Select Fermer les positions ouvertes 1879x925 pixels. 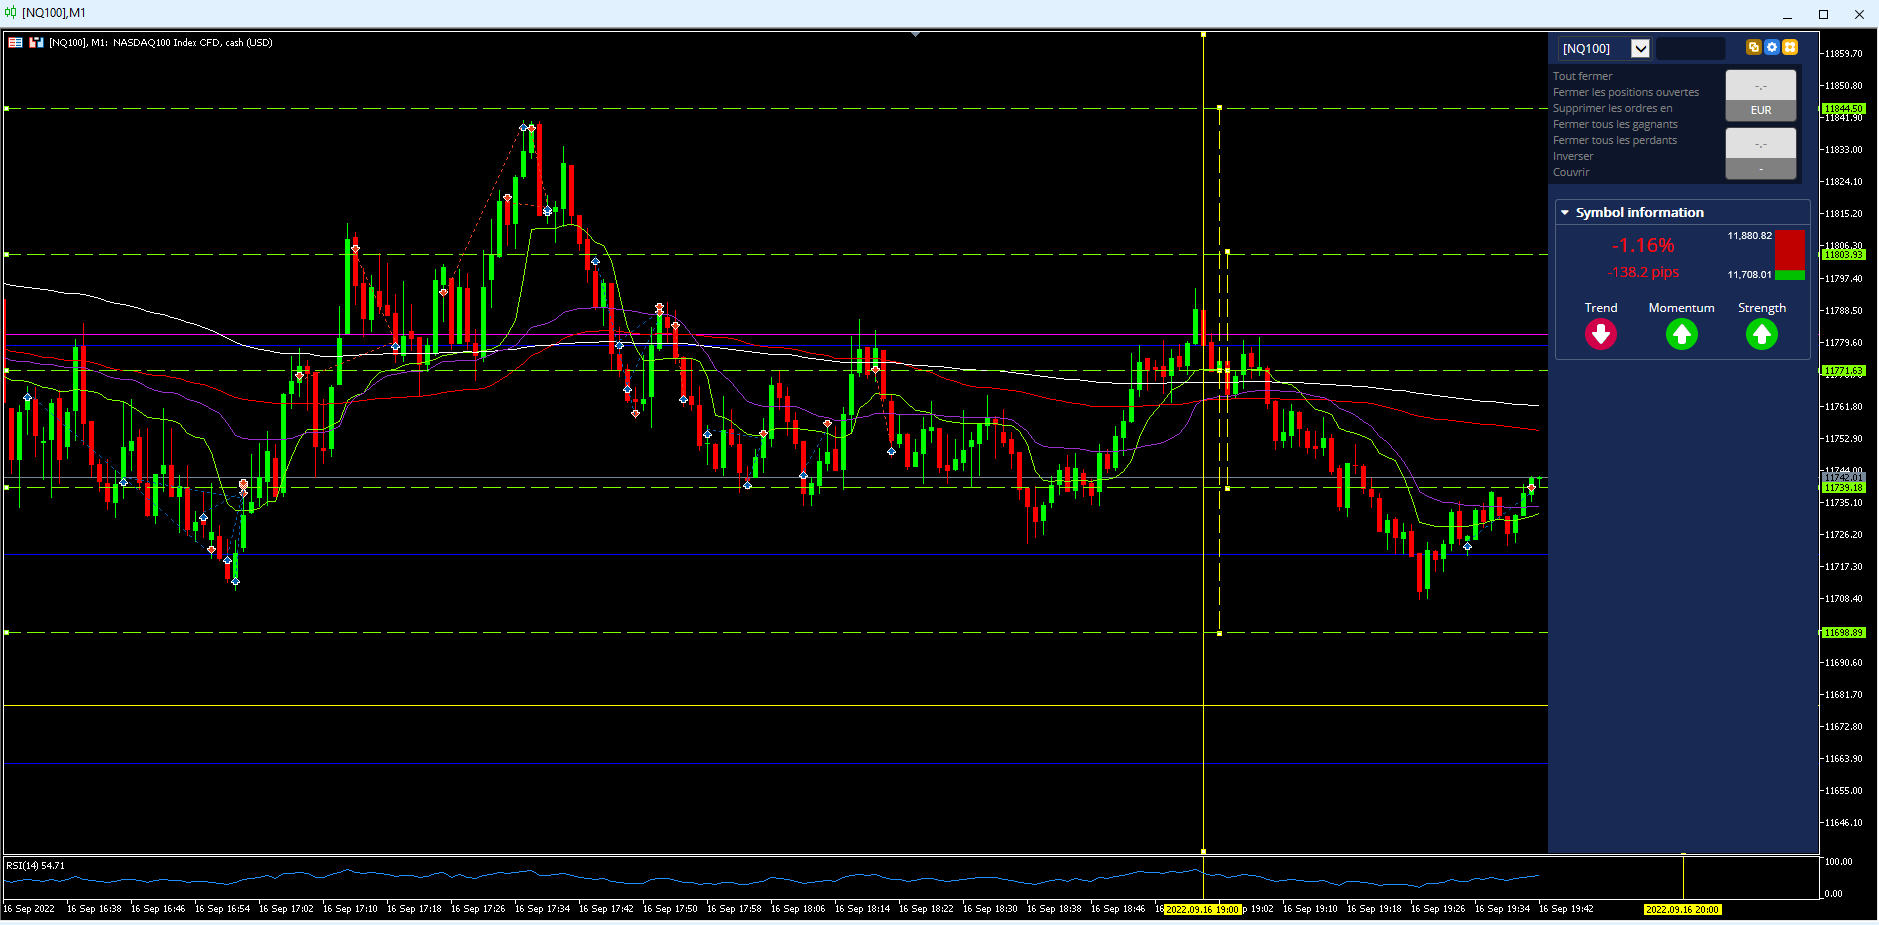1625,92
